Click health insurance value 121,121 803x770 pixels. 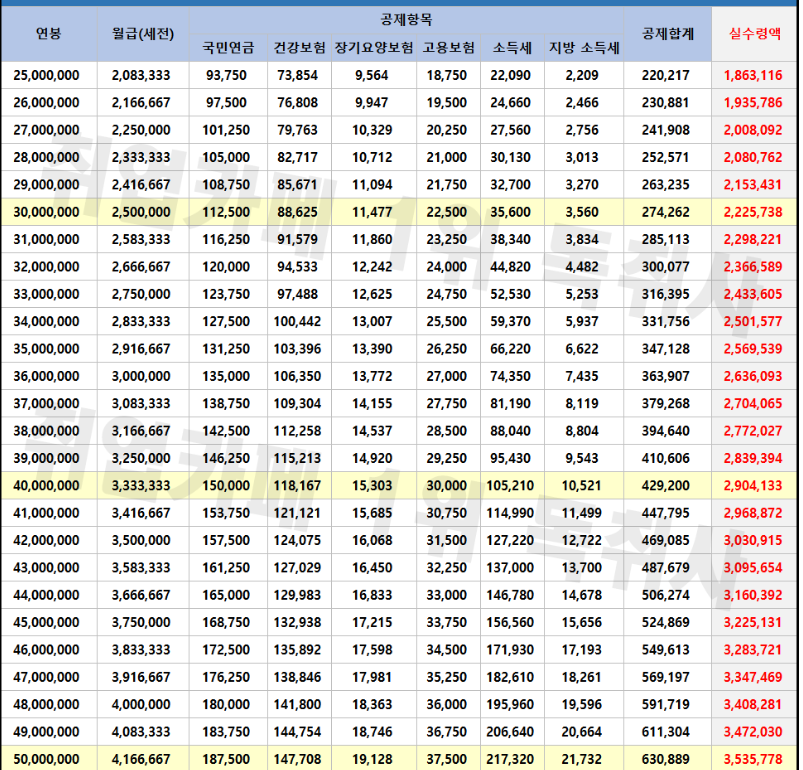tap(298, 514)
